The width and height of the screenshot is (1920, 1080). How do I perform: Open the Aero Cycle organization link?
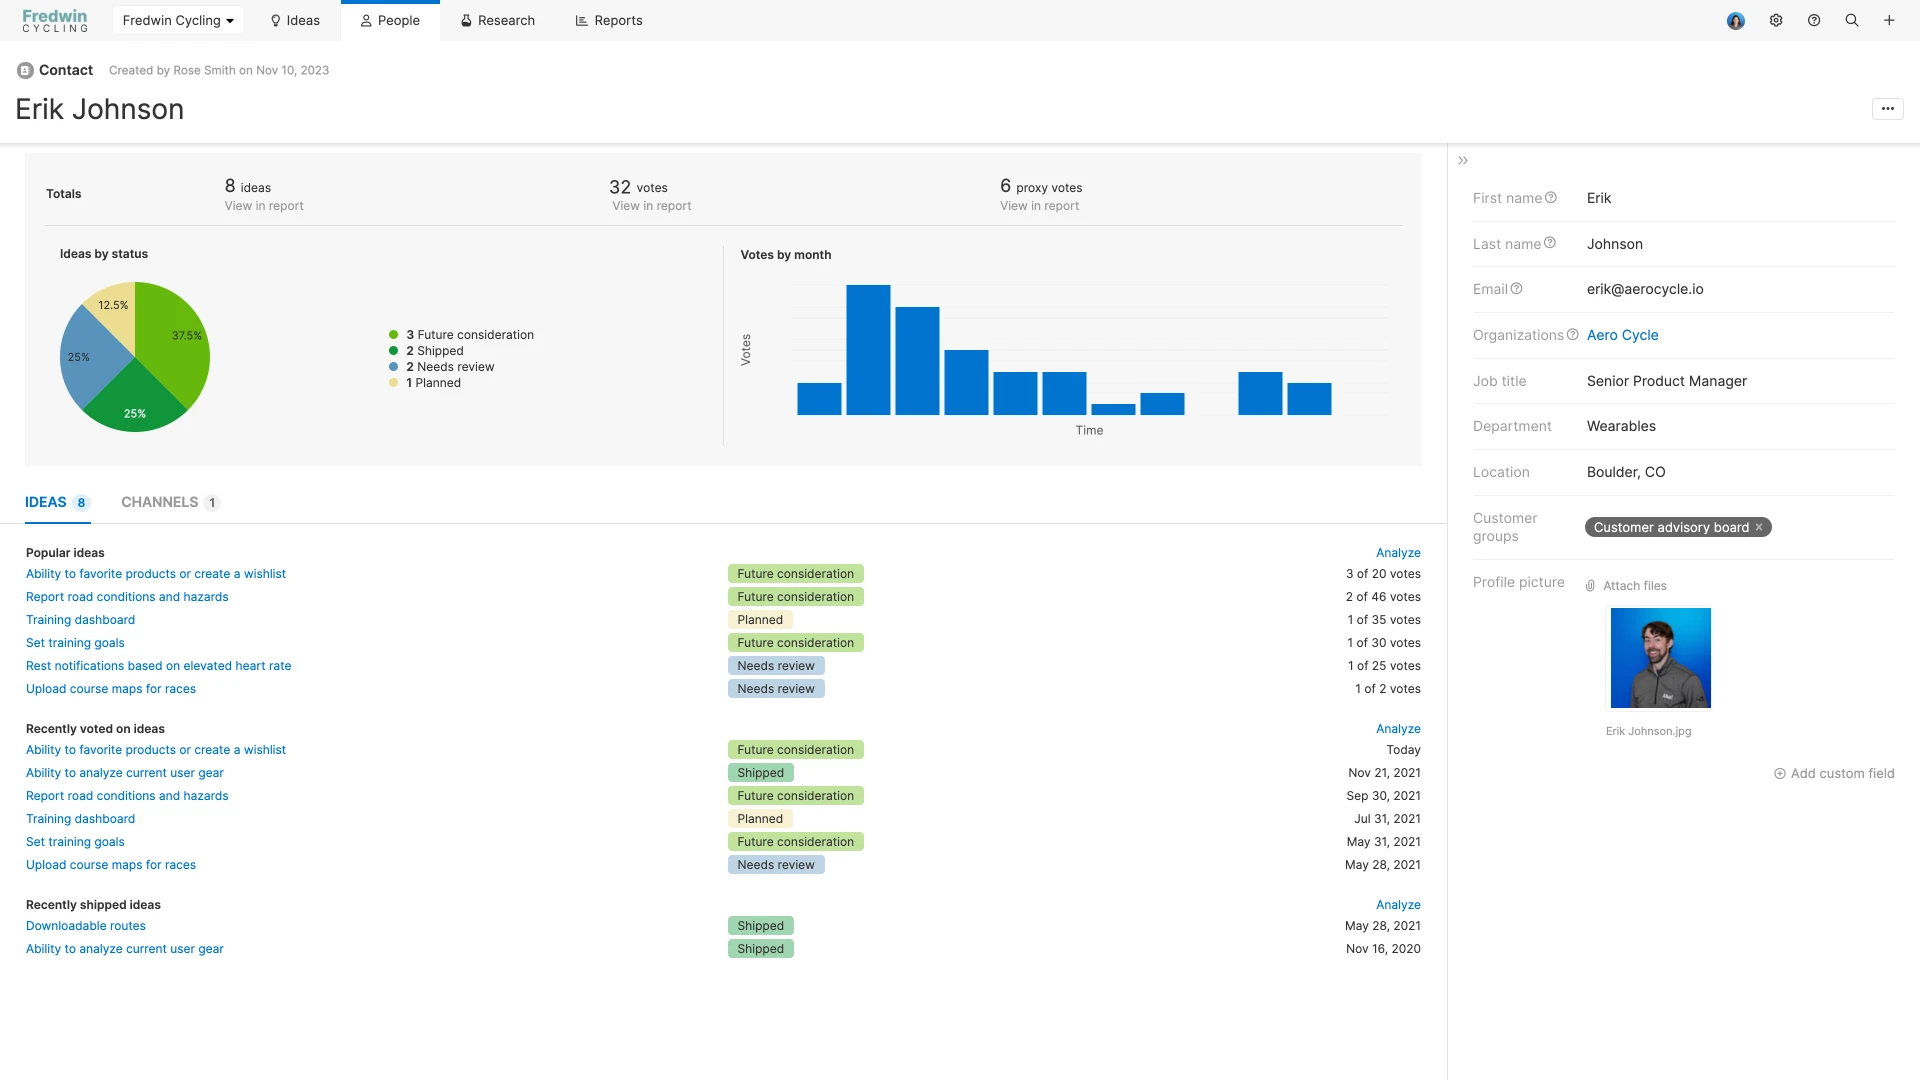coord(1622,335)
